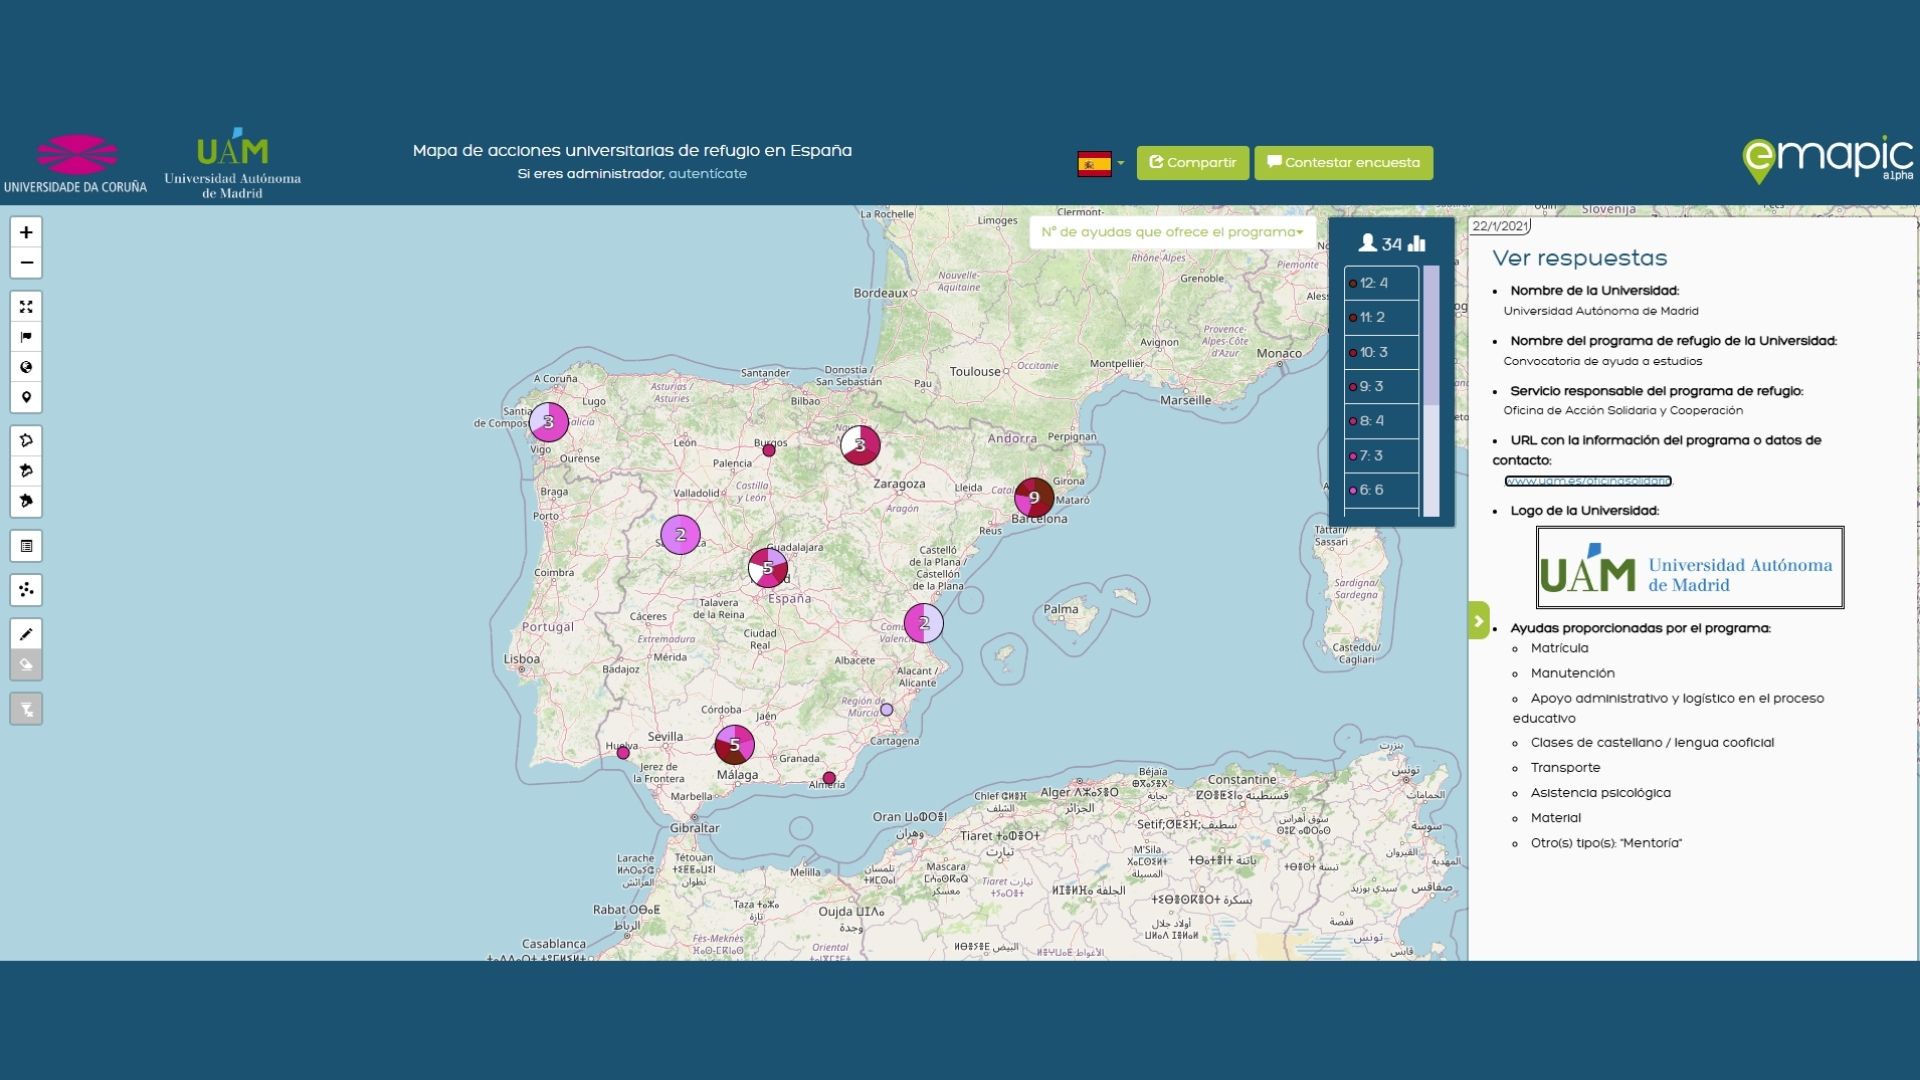Click the 'Ver respuestas' heading
Image resolution: width=1920 pixels, height=1080 pixels.
click(1579, 258)
